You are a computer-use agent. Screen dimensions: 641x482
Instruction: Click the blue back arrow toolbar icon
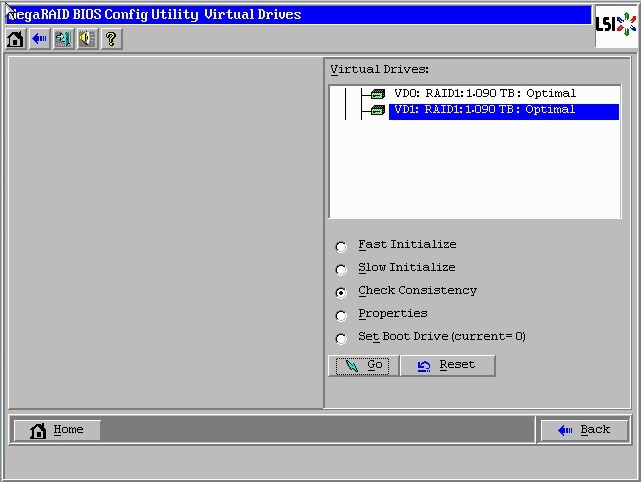tap(39, 39)
